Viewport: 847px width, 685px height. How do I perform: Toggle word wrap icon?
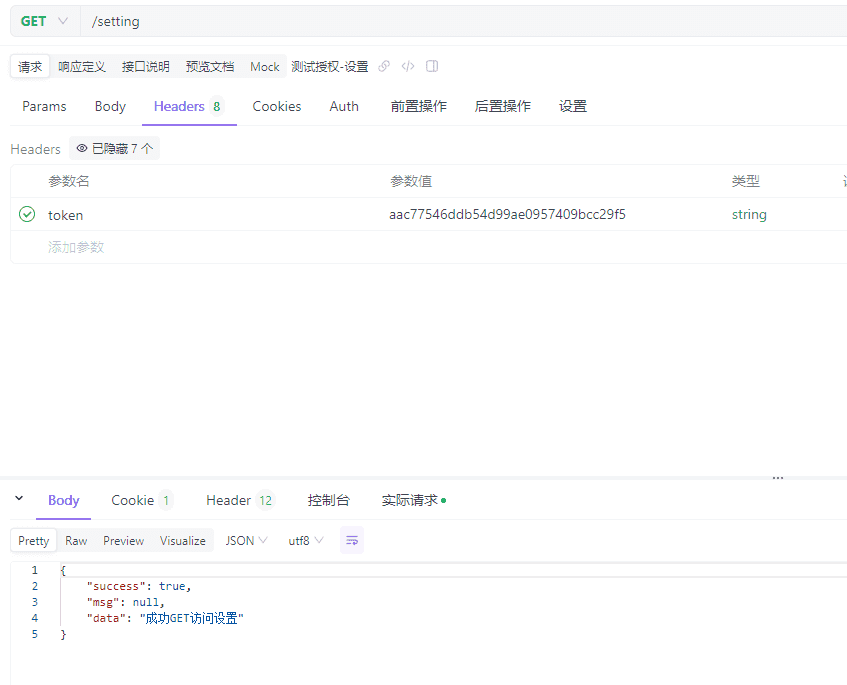point(352,540)
